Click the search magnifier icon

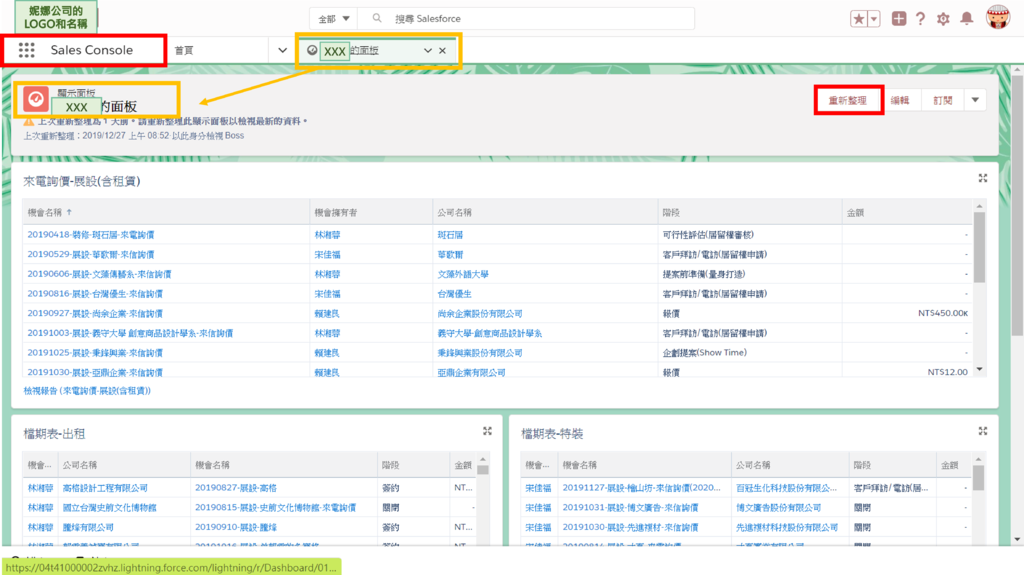[x=377, y=18]
